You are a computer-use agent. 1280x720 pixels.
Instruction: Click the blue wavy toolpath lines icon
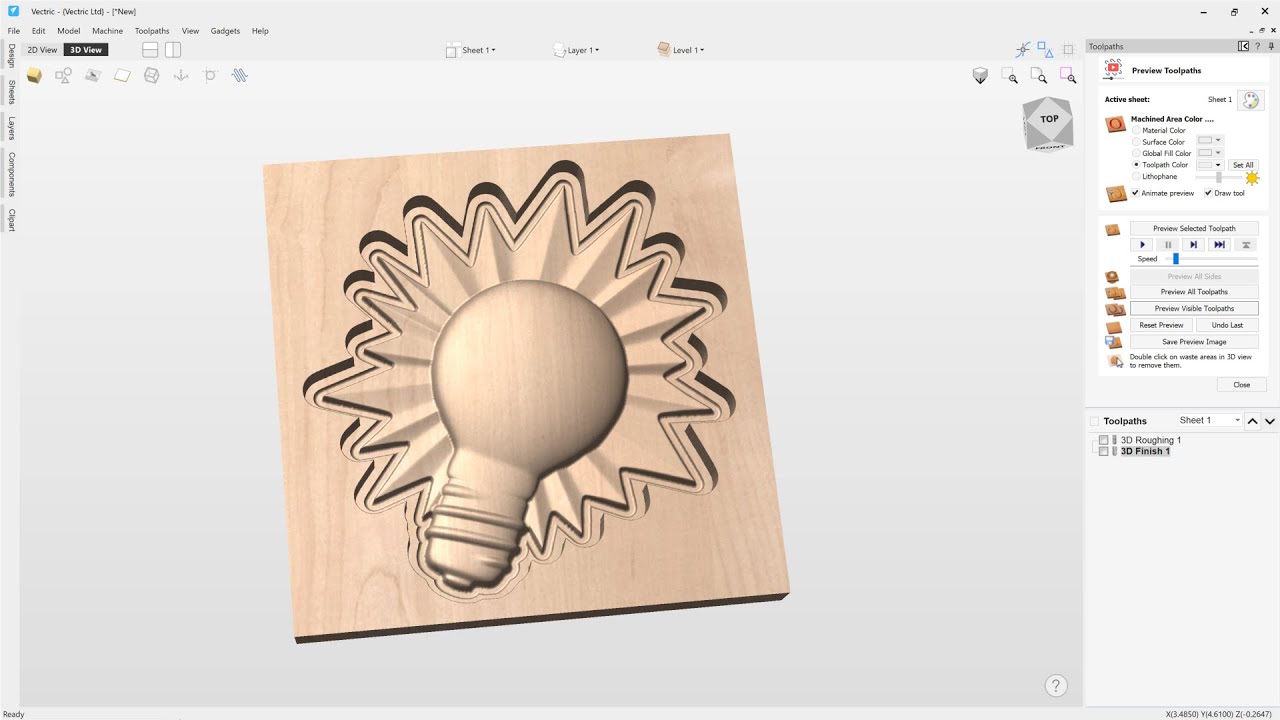240,75
